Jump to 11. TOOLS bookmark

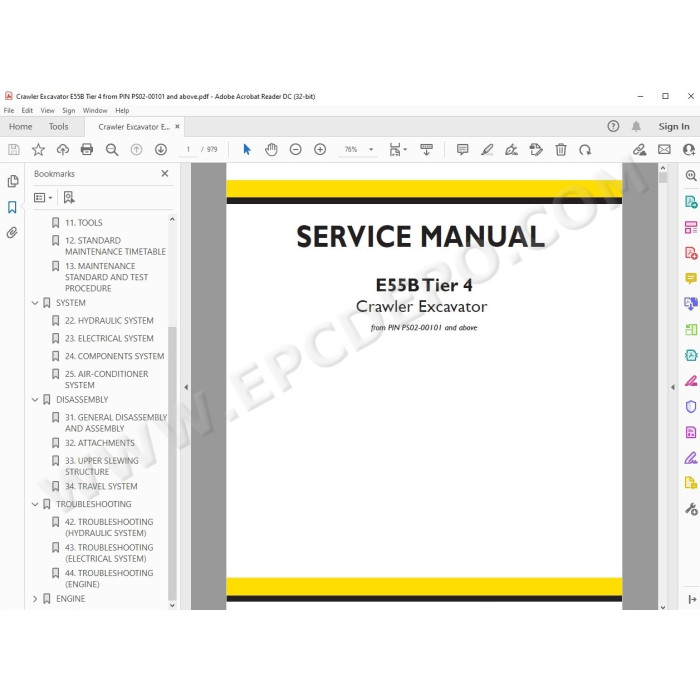pyautogui.click(x=83, y=223)
